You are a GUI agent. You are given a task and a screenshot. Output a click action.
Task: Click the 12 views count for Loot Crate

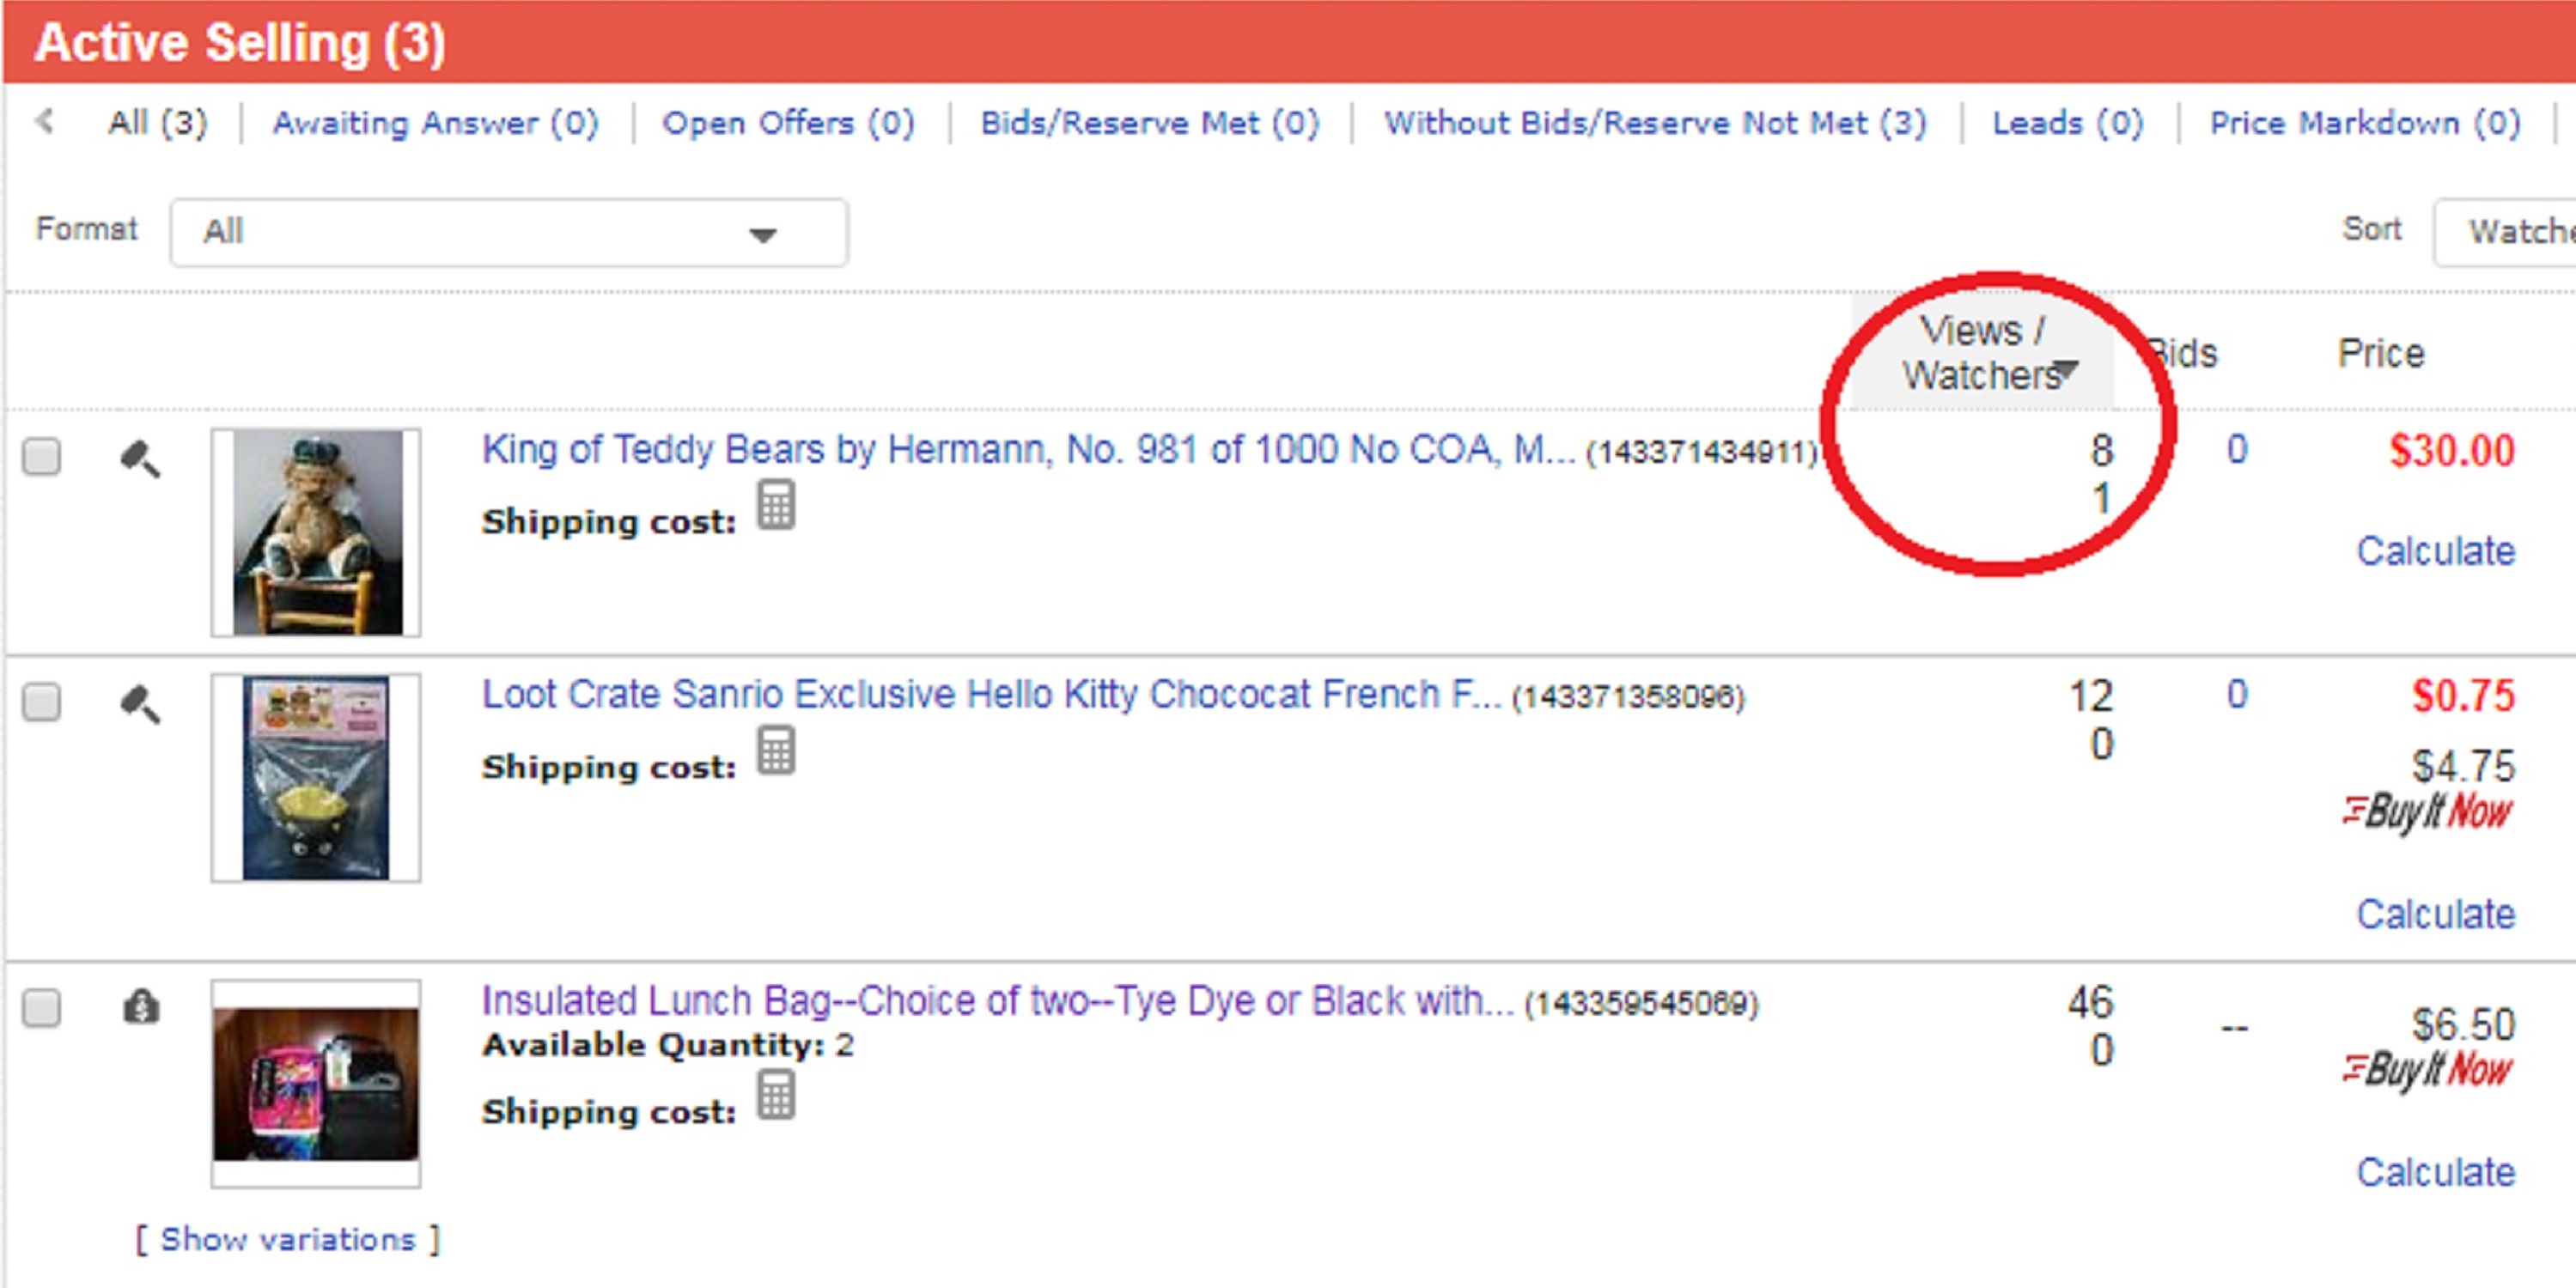pos(2091,696)
